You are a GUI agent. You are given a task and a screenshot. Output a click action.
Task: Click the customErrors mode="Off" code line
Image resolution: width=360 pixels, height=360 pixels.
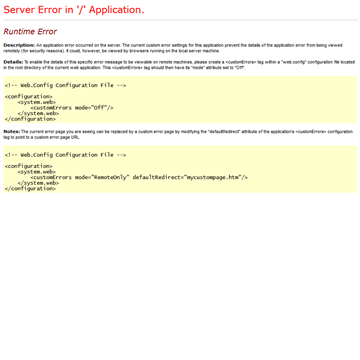tap(72, 108)
